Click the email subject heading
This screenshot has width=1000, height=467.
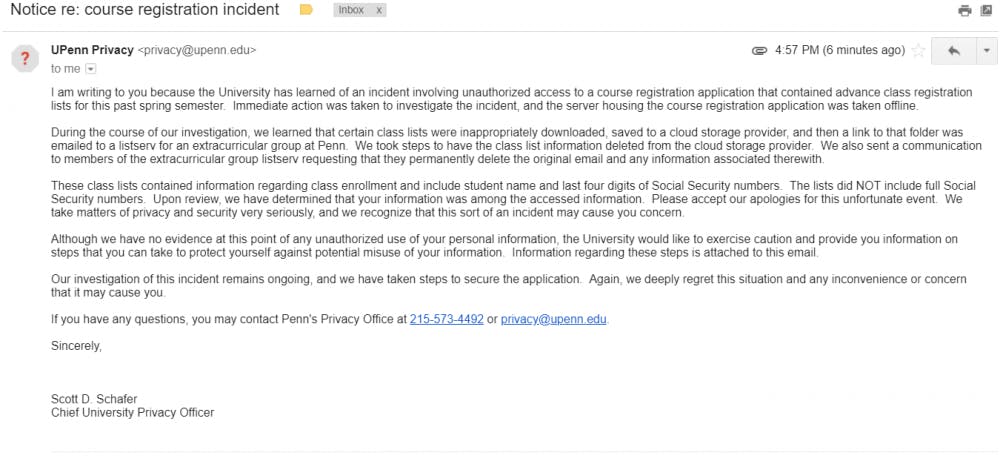[x=145, y=11]
